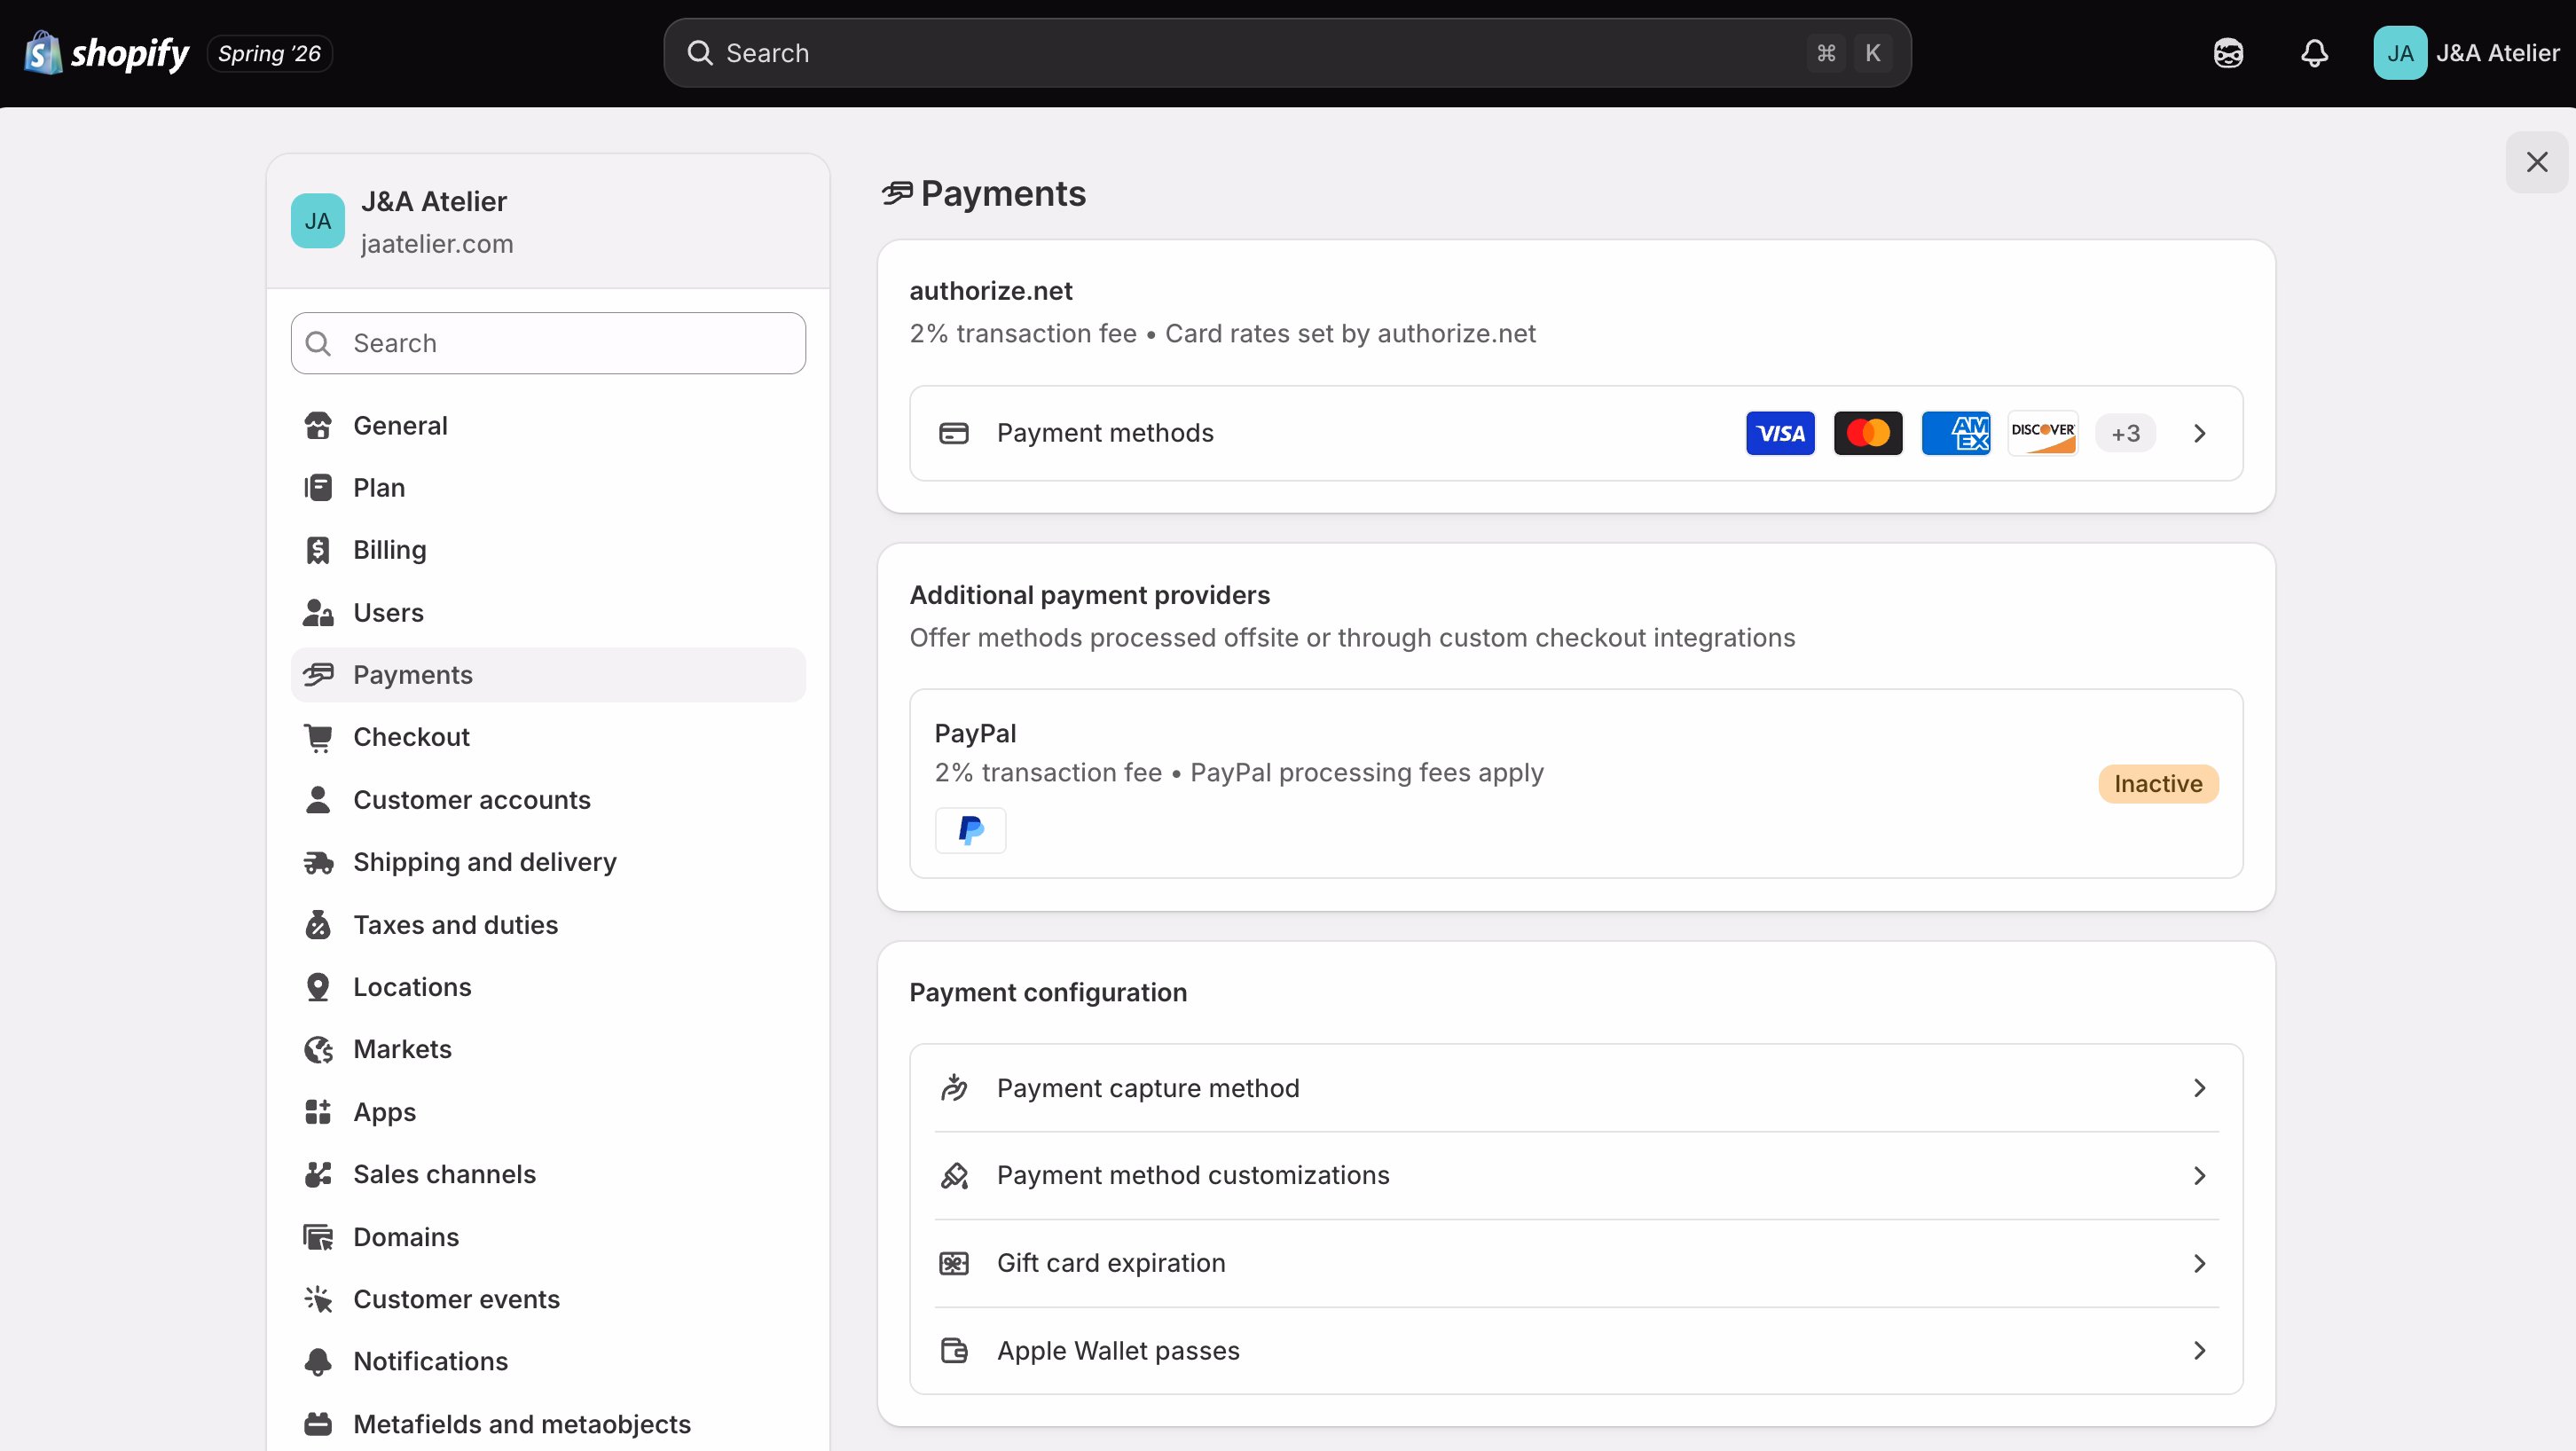Expand Gift card expiration chevron
The width and height of the screenshot is (2576, 1451).
point(2199,1263)
